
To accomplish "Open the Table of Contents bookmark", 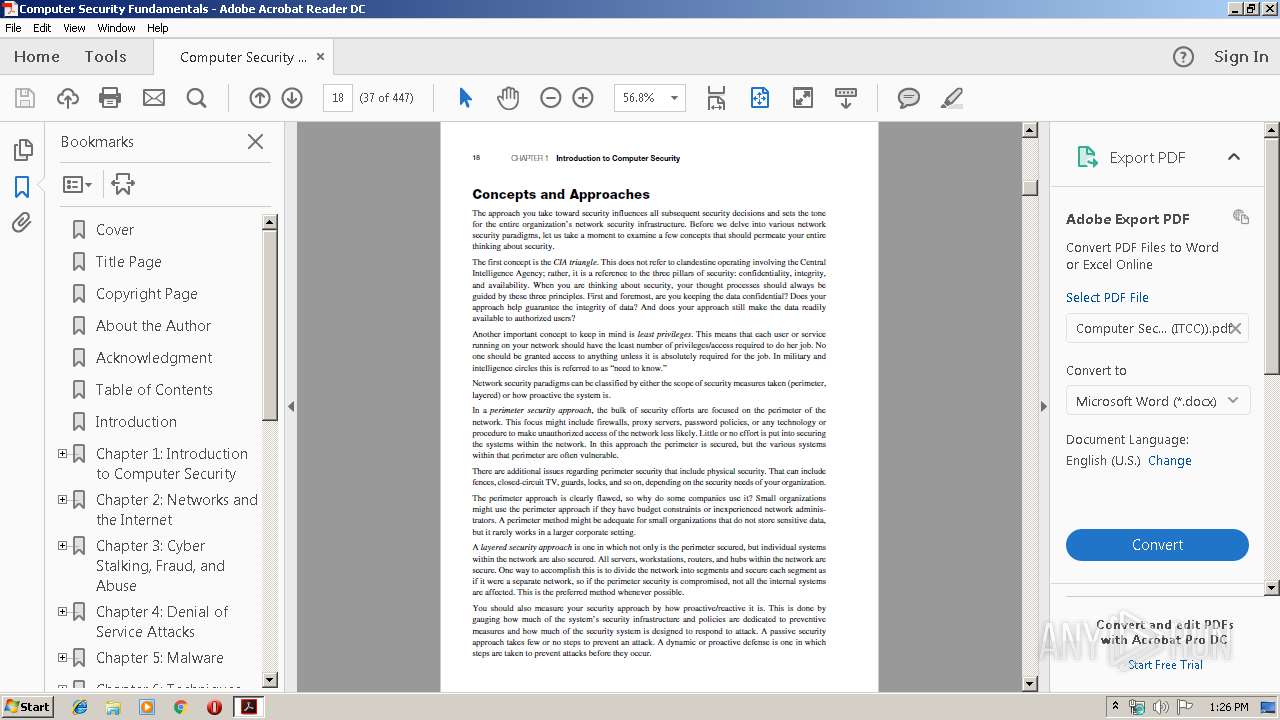I will [x=154, y=390].
